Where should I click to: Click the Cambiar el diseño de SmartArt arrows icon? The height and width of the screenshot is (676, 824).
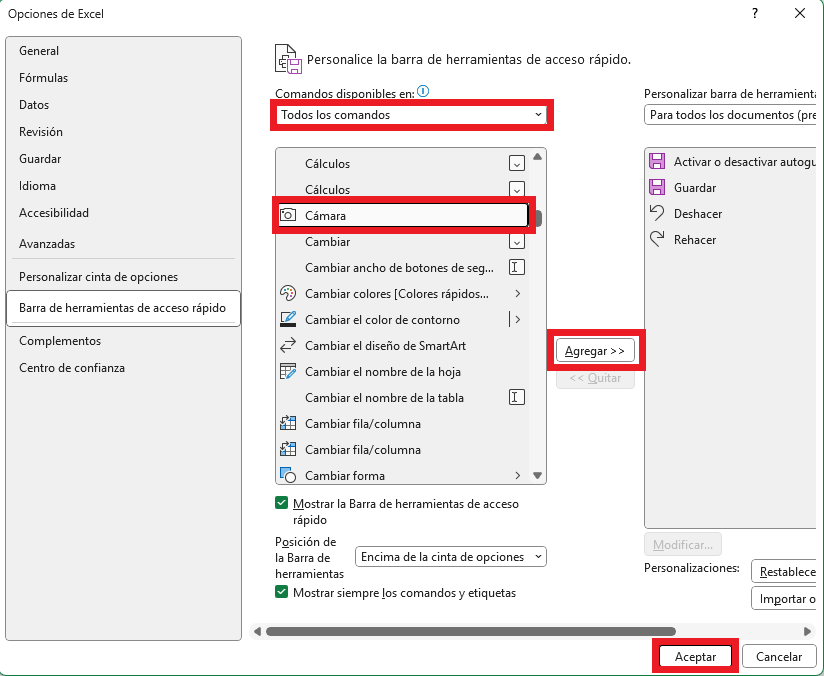(x=287, y=345)
